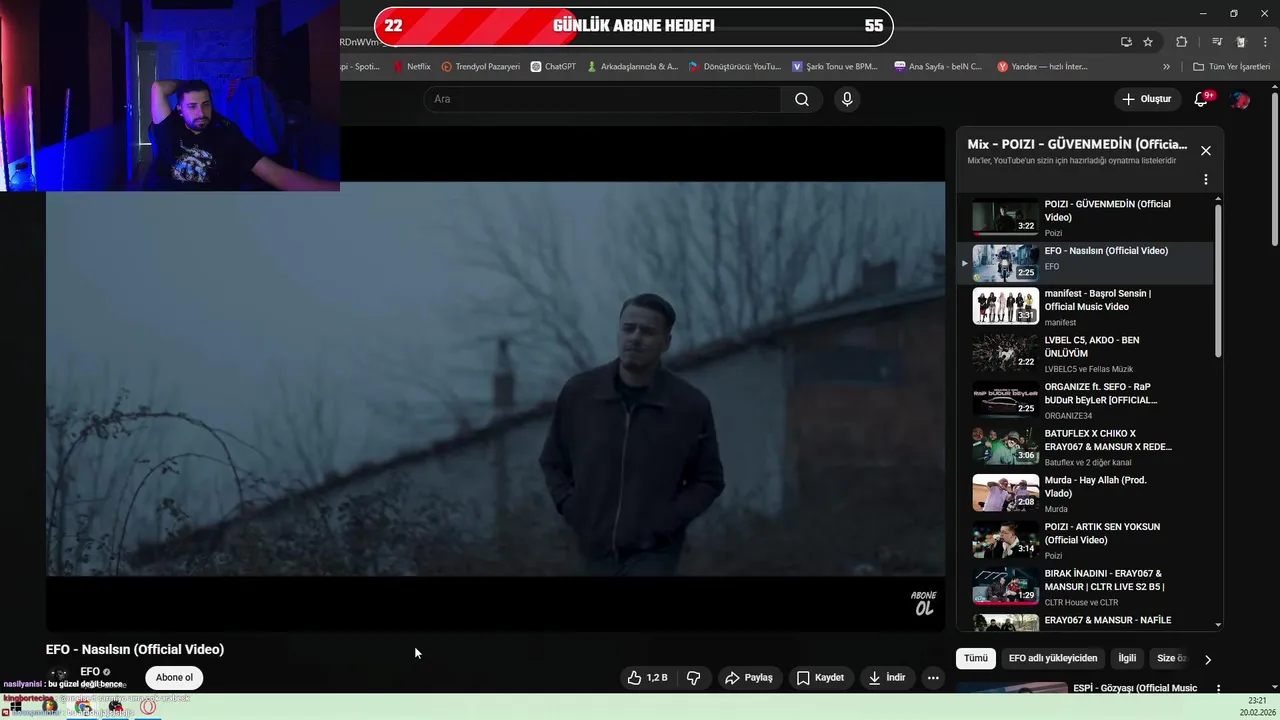Open the Trendyol Pazaryeri bookmark
This screenshot has width=1280, height=720.
pos(481,67)
